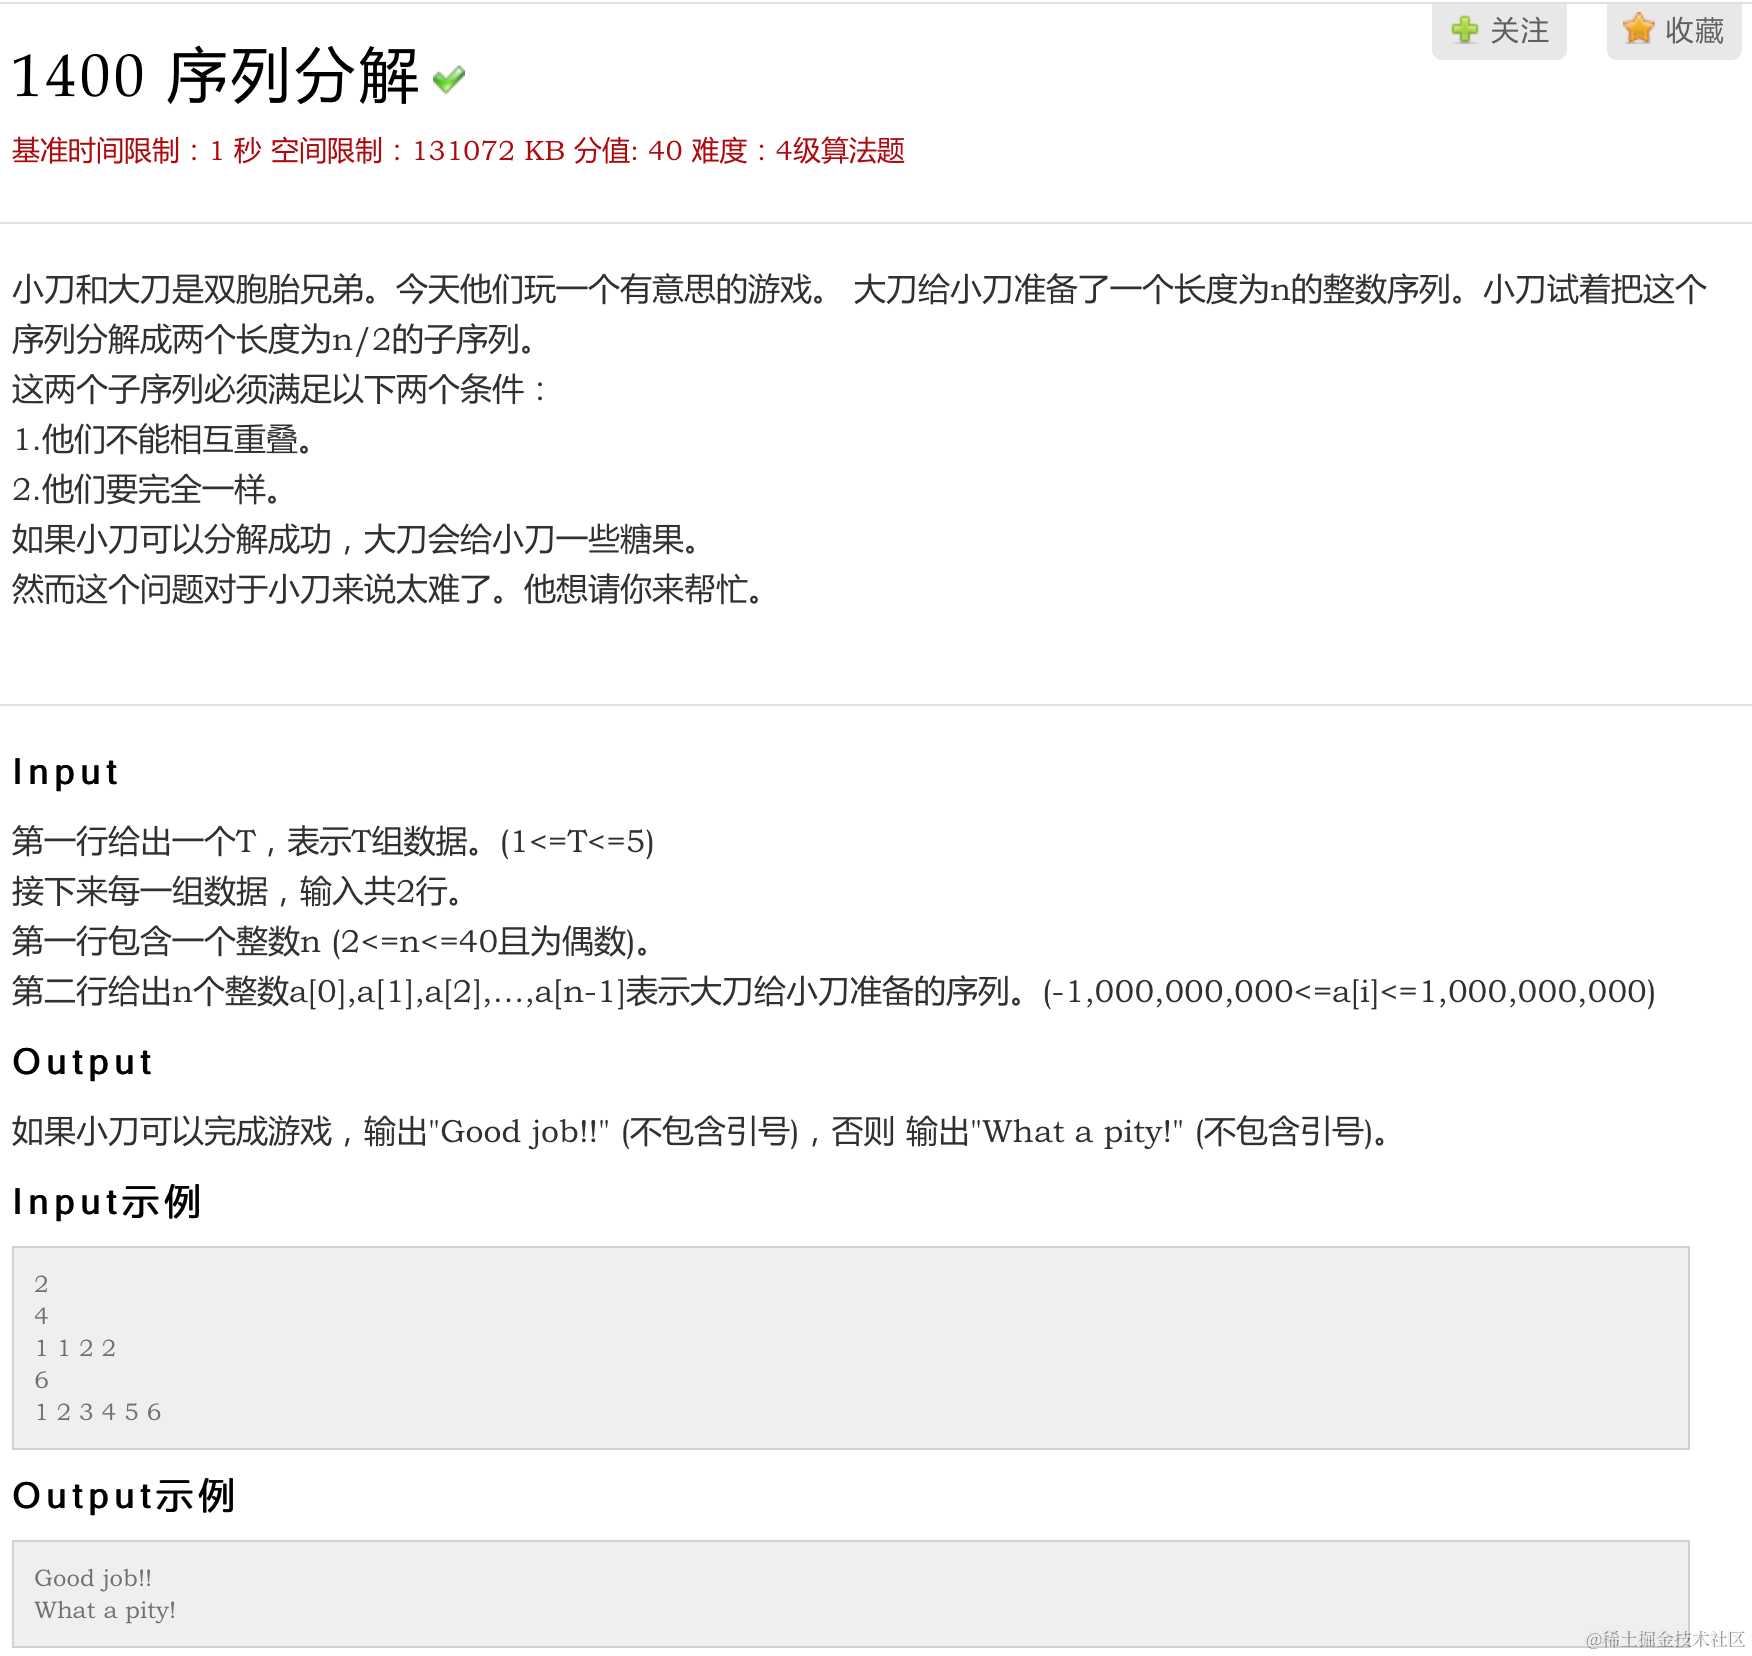This screenshot has height=1656, width=1752.
Task: Click the Input heading
Action: [x=66, y=772]
